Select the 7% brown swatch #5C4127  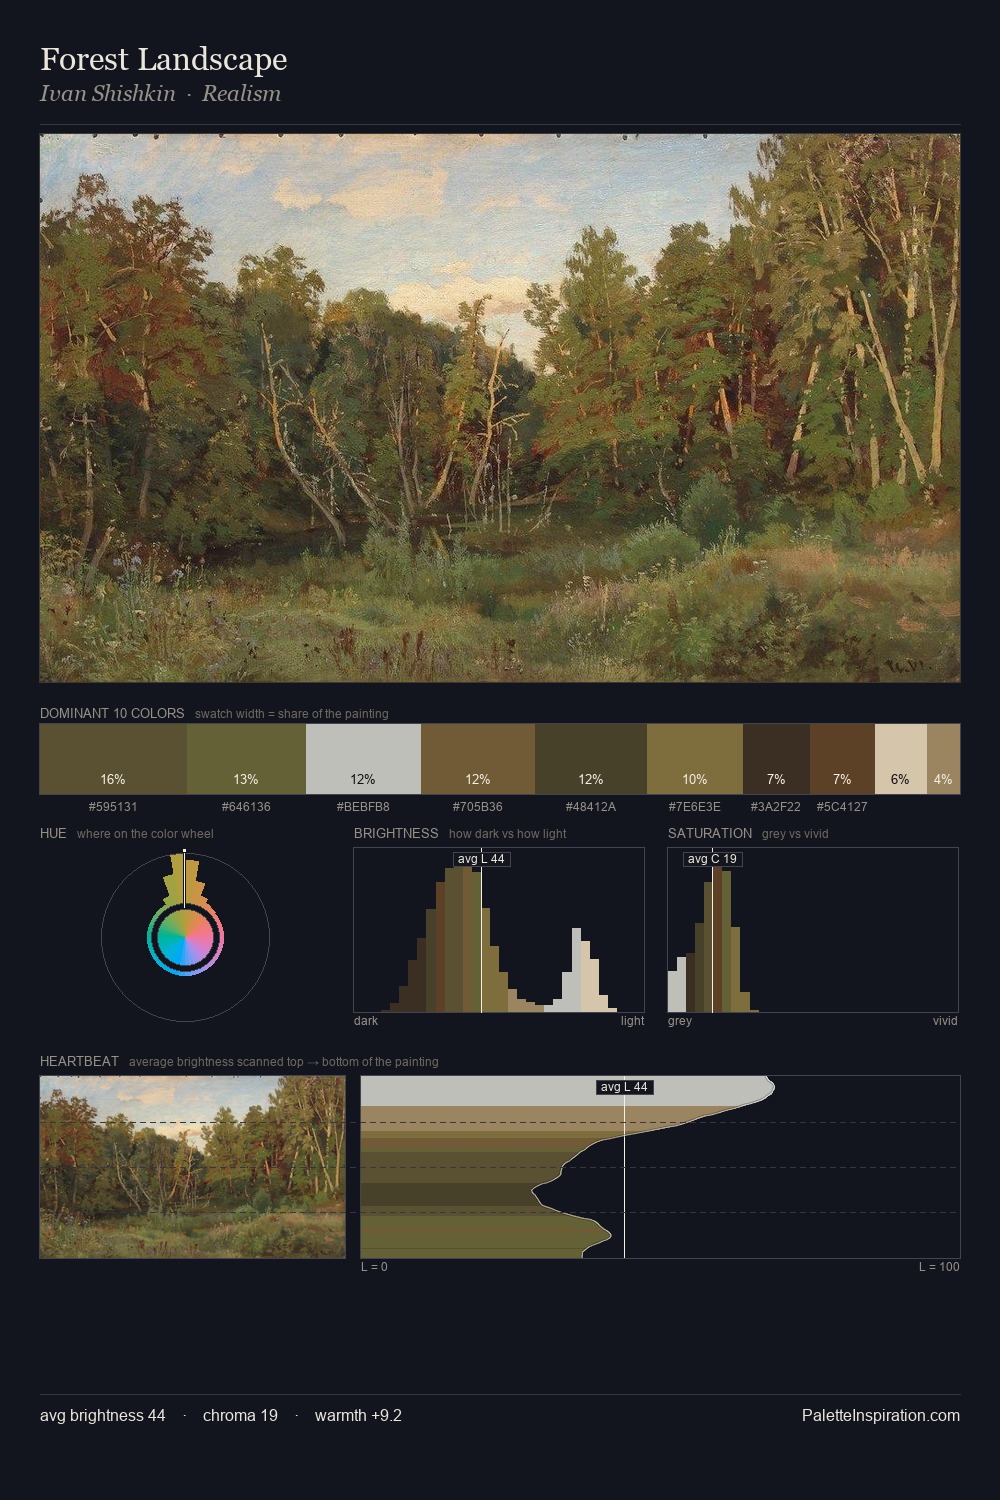[842, 759]
